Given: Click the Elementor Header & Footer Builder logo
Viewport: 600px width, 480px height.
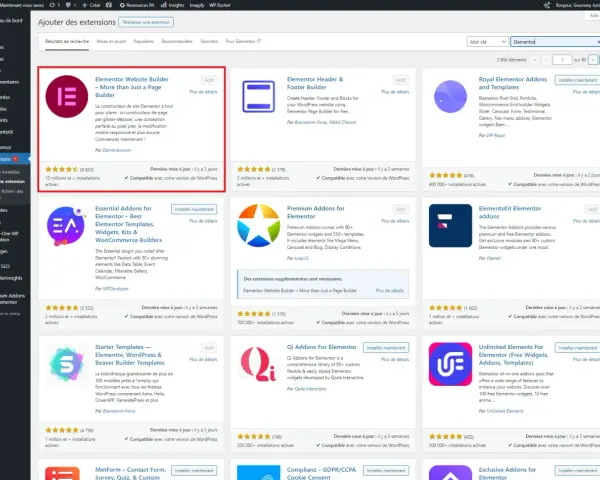Looking at the screenshot, I should coord(258,96).
